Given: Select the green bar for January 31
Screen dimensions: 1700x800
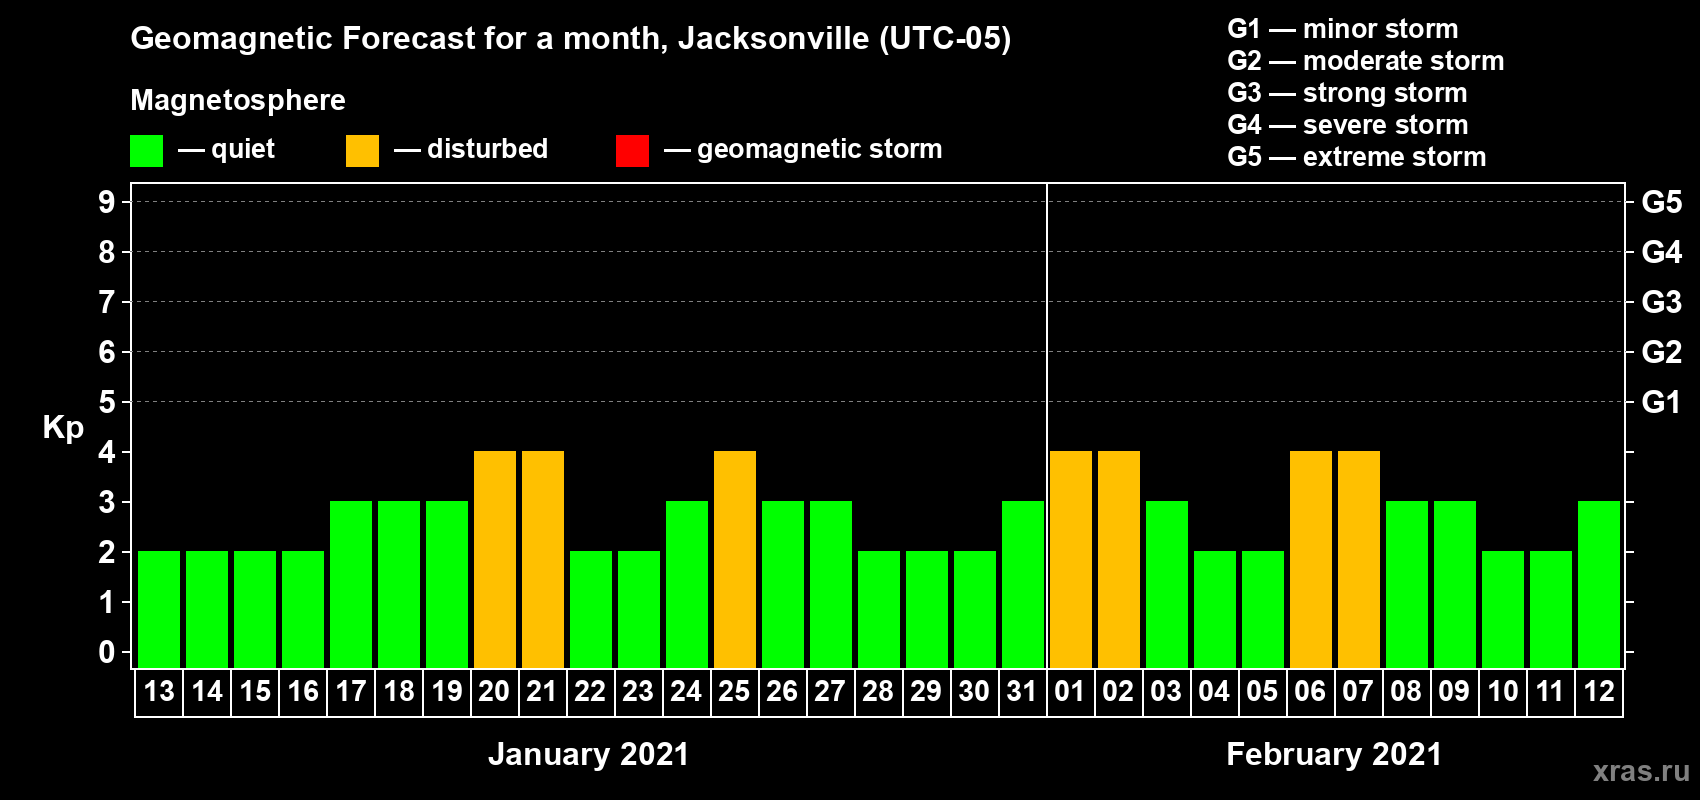Looking at the screenshot, I should (x=1023, y=584).
